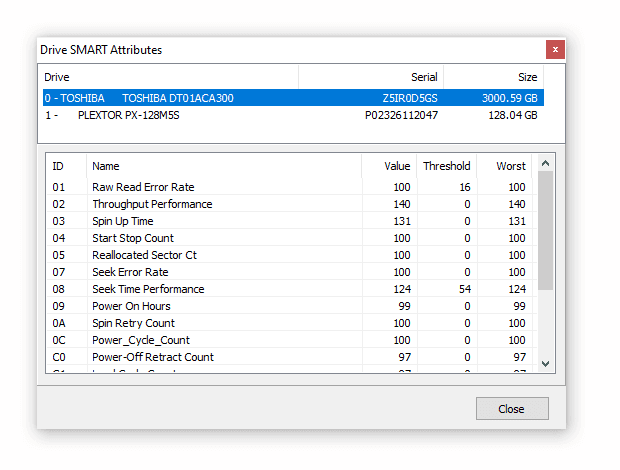Click the Drive column header
Image resolution: width=620 pixels, height=470 pixels.
[170, 77]
